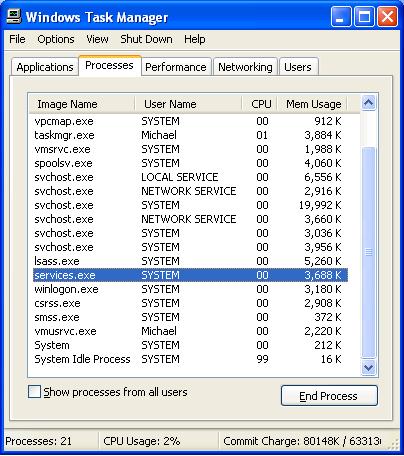This screenshot has width=404, height=456.
Task: Select the taskmgr.exe process row
Action: 190,135
